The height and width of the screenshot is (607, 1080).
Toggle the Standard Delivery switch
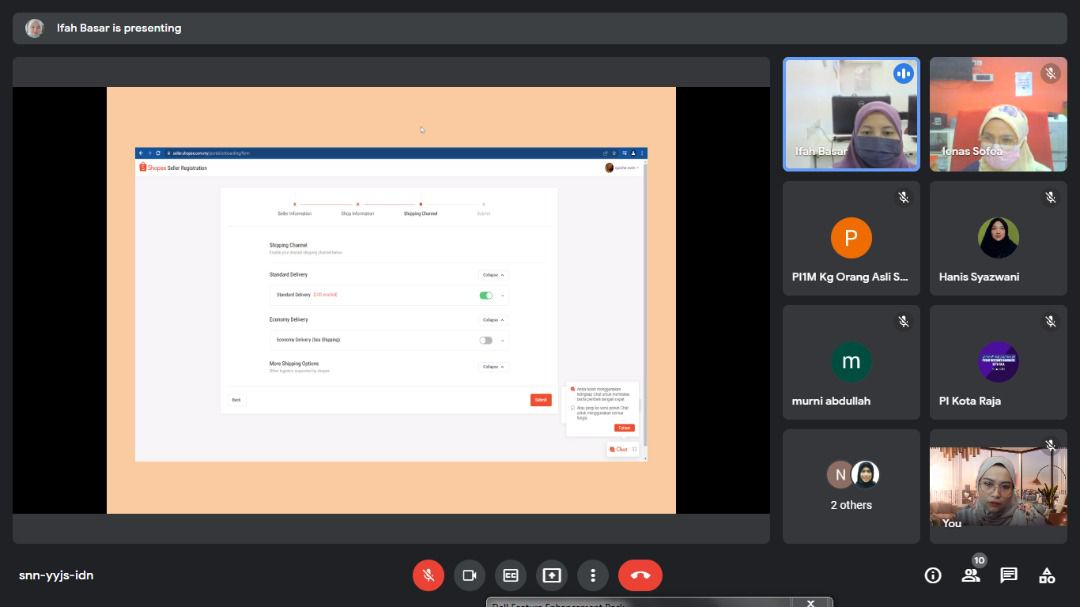[x=486, y=295]
